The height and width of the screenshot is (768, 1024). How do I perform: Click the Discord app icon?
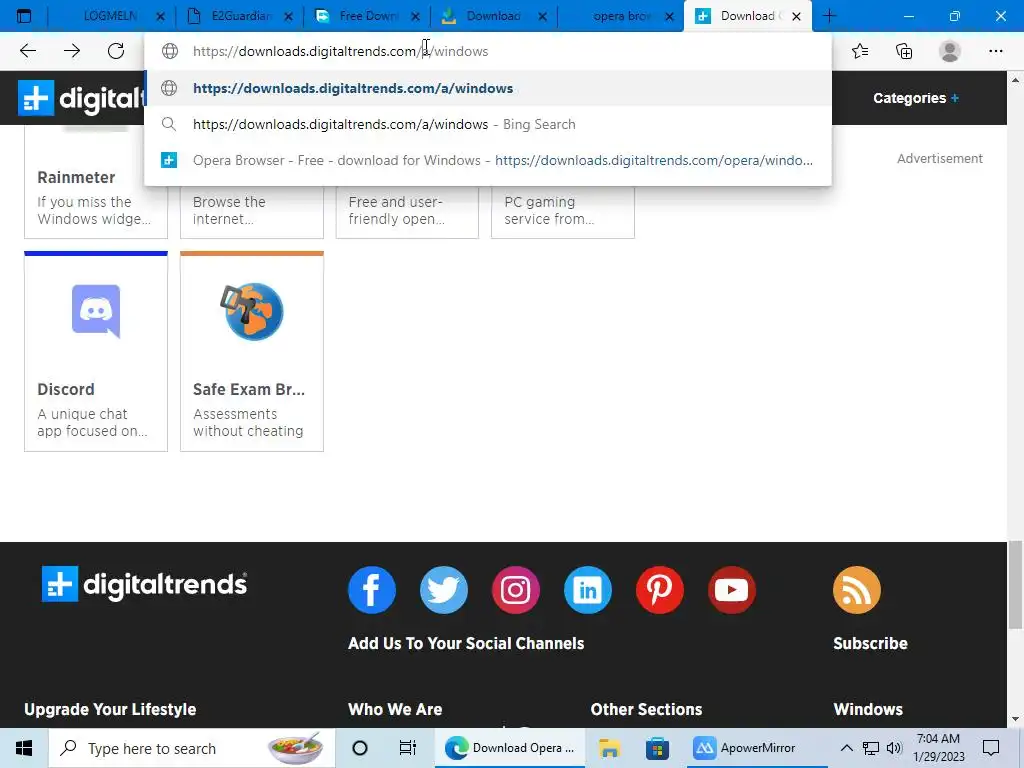[96, 311]
